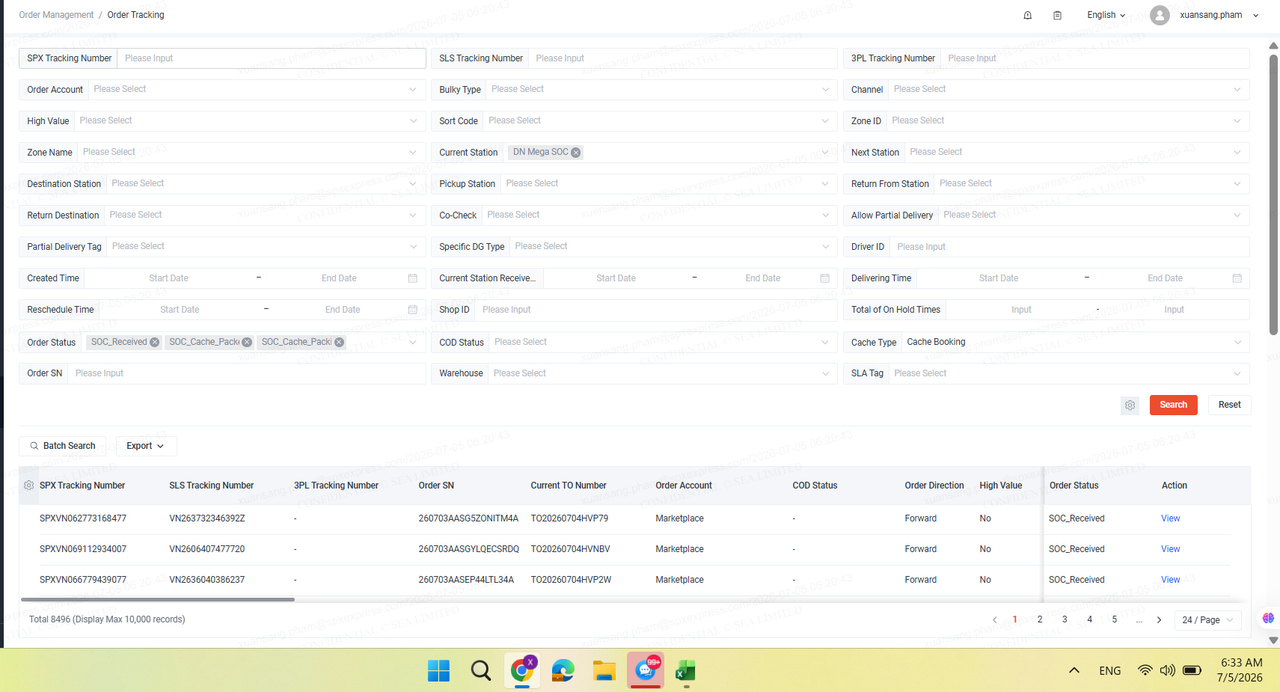Remove the first SOC_Cache_Packi status tag

pos(247,342)
